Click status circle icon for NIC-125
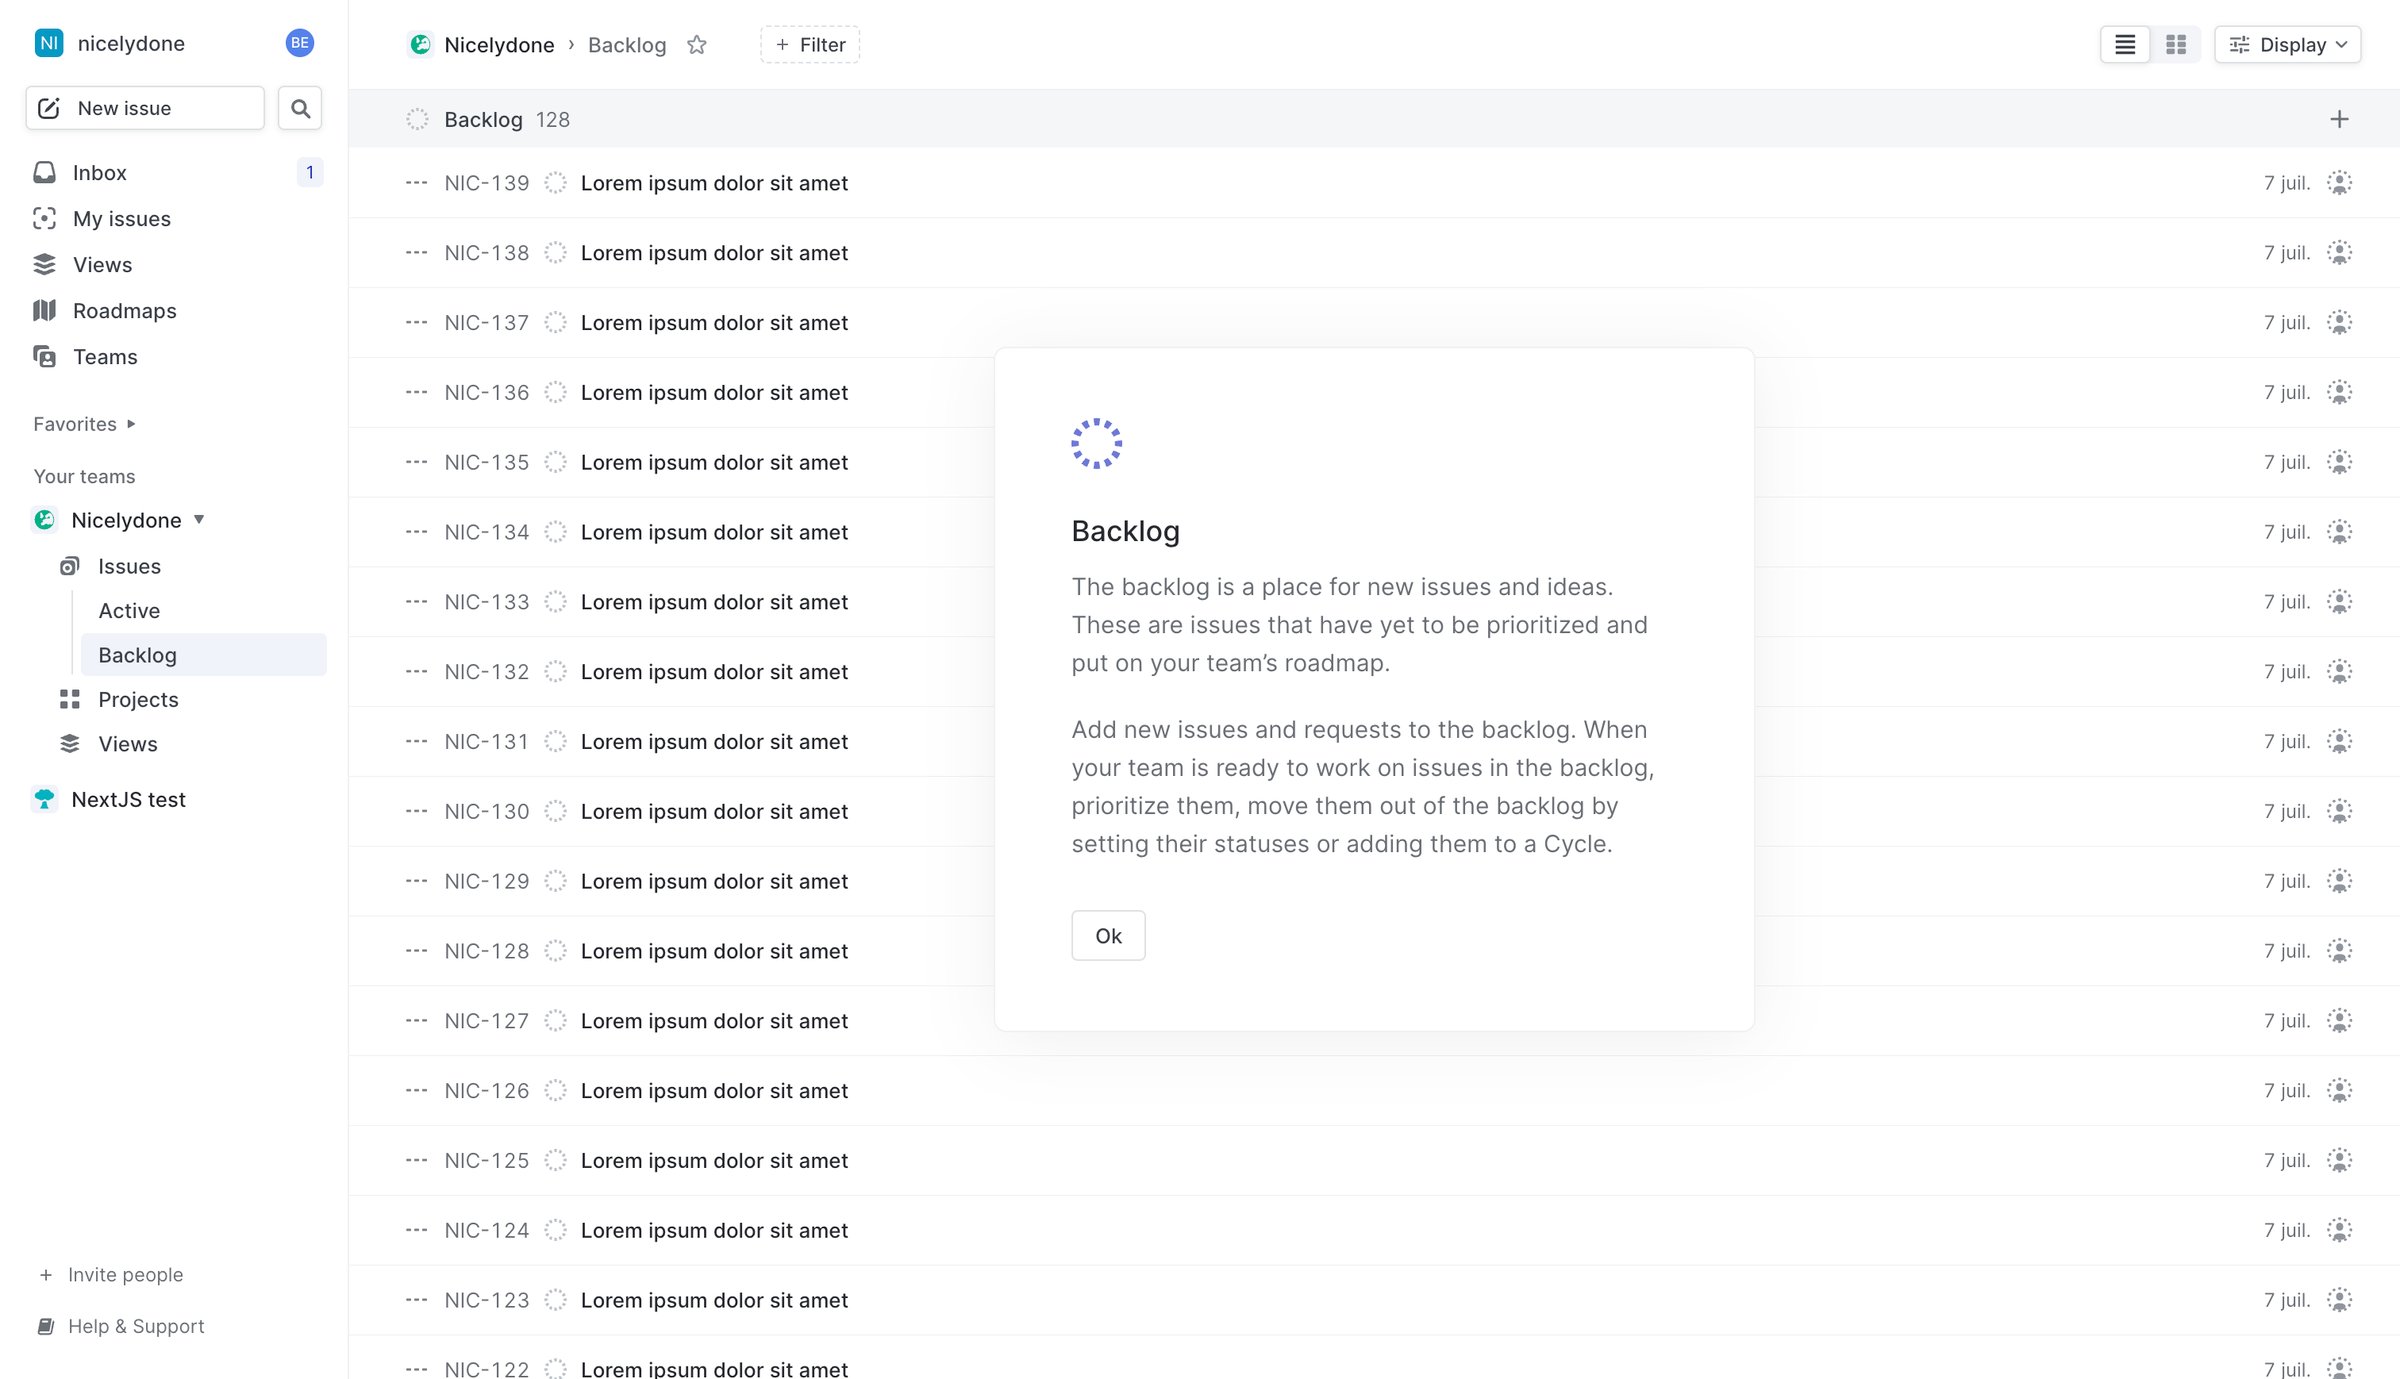This screenshot has height=1379, width=2400. (x=555, y=1161)
